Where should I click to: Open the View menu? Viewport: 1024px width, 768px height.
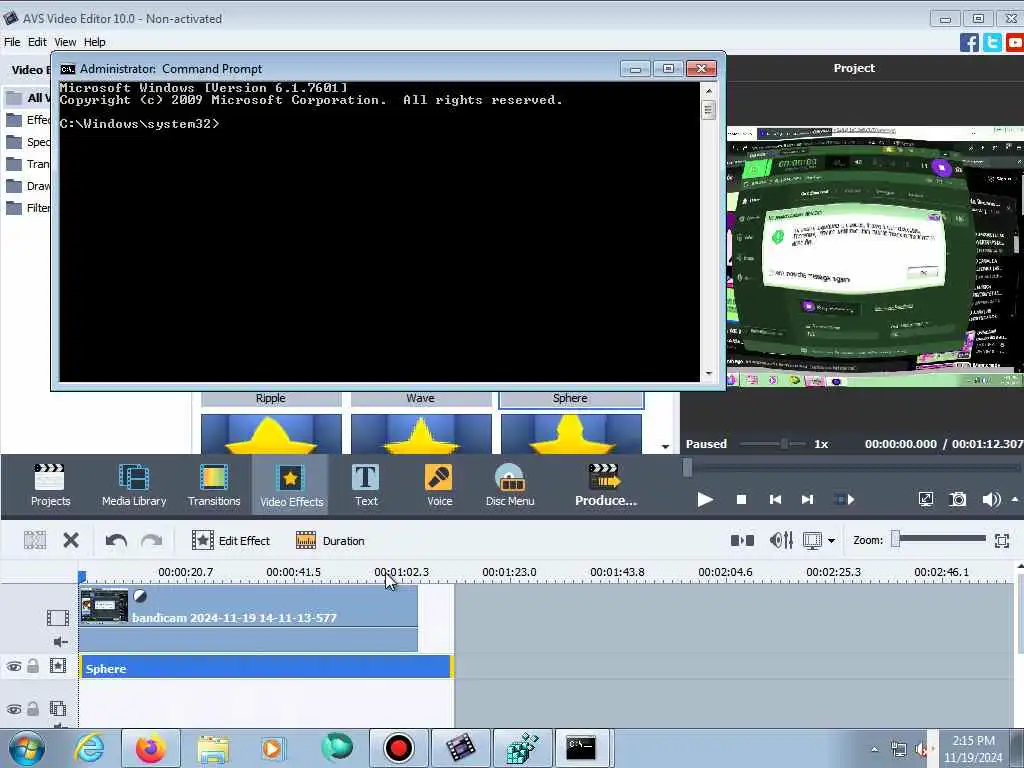(x=65, y=42)
